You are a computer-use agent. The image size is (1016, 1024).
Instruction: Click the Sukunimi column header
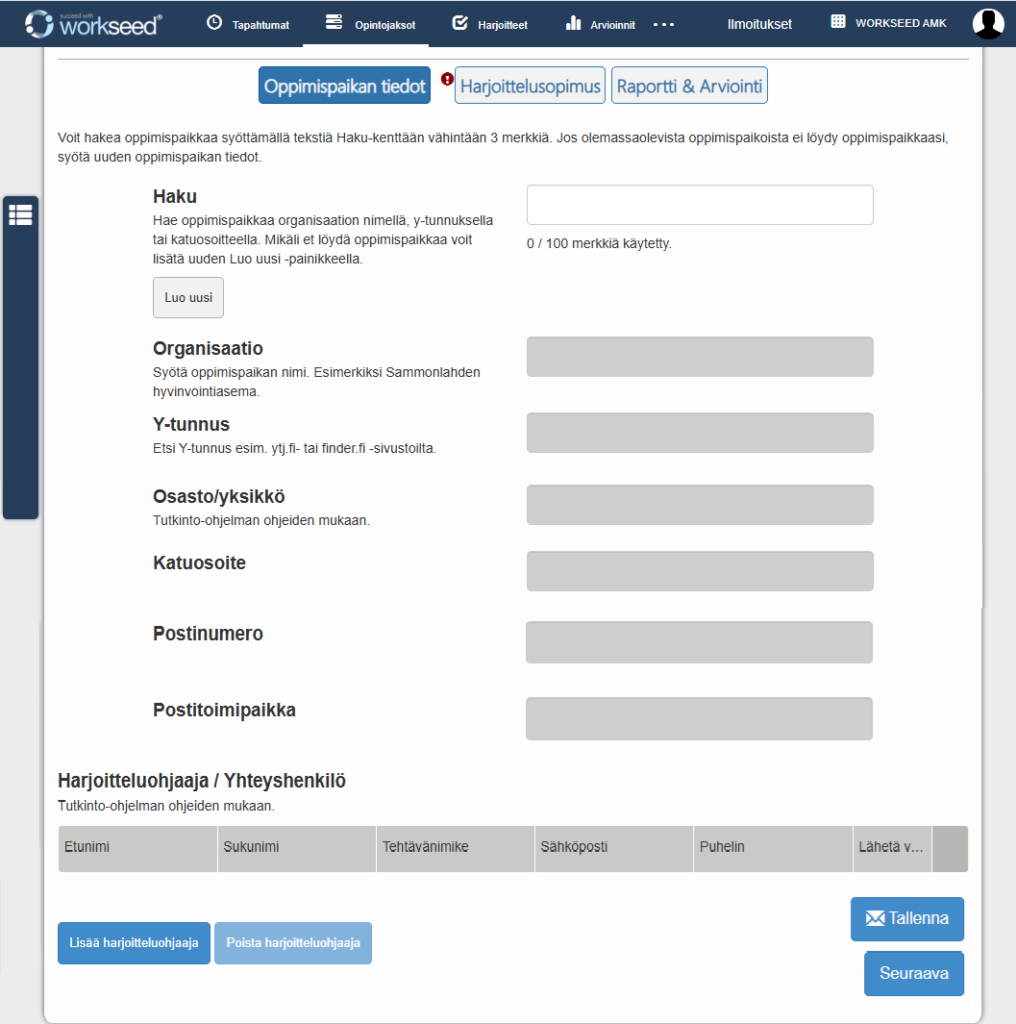point(296,849)
